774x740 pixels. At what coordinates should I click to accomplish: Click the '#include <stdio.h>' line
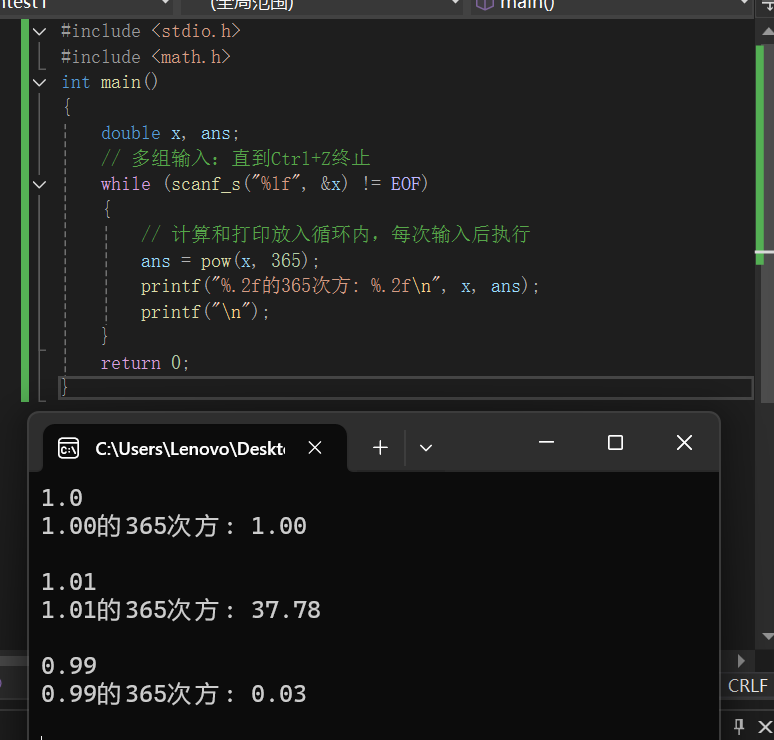[151, 32]
